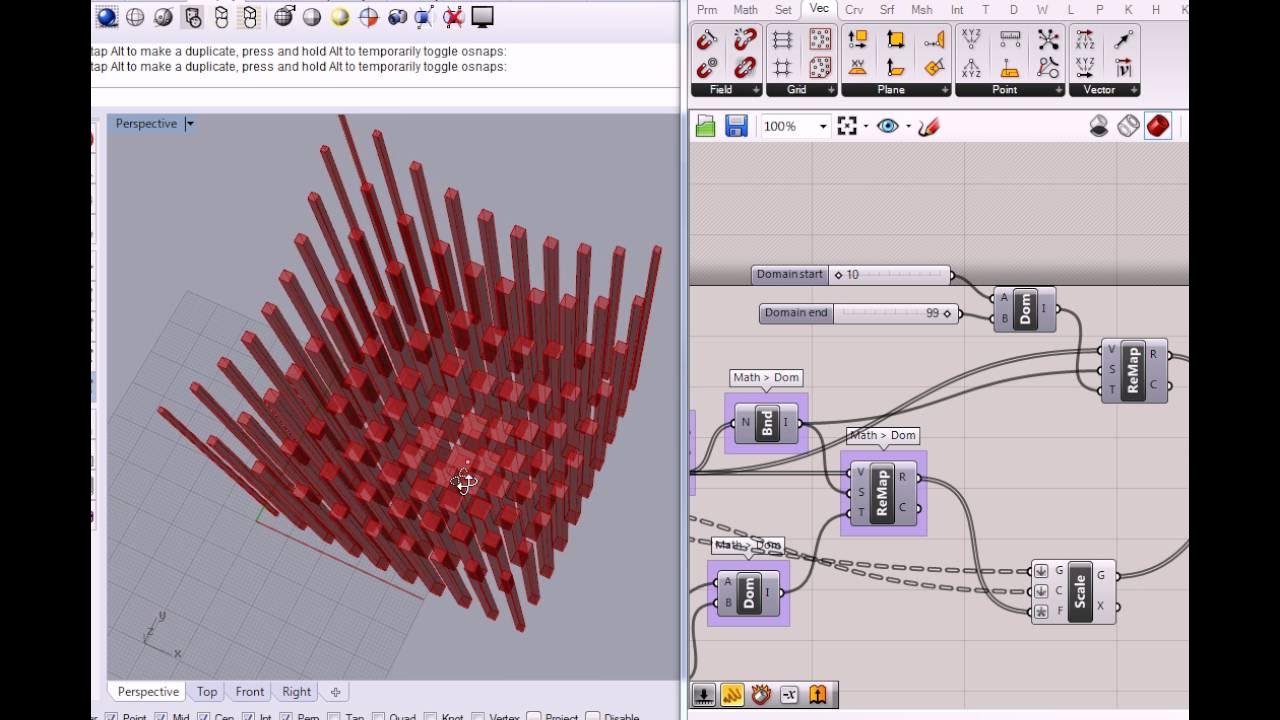Click the sketch pencil icon
This screenshot has width=1280, height=720.
tap(928, 126)
